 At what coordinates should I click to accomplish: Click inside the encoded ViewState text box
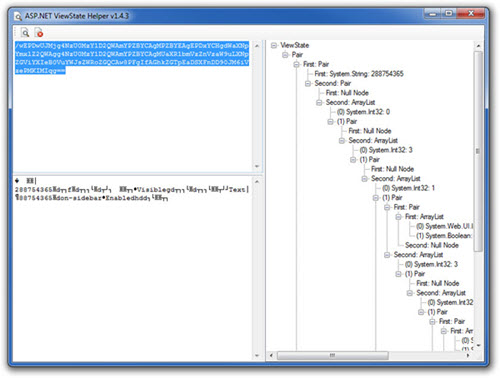coord(133,106)
